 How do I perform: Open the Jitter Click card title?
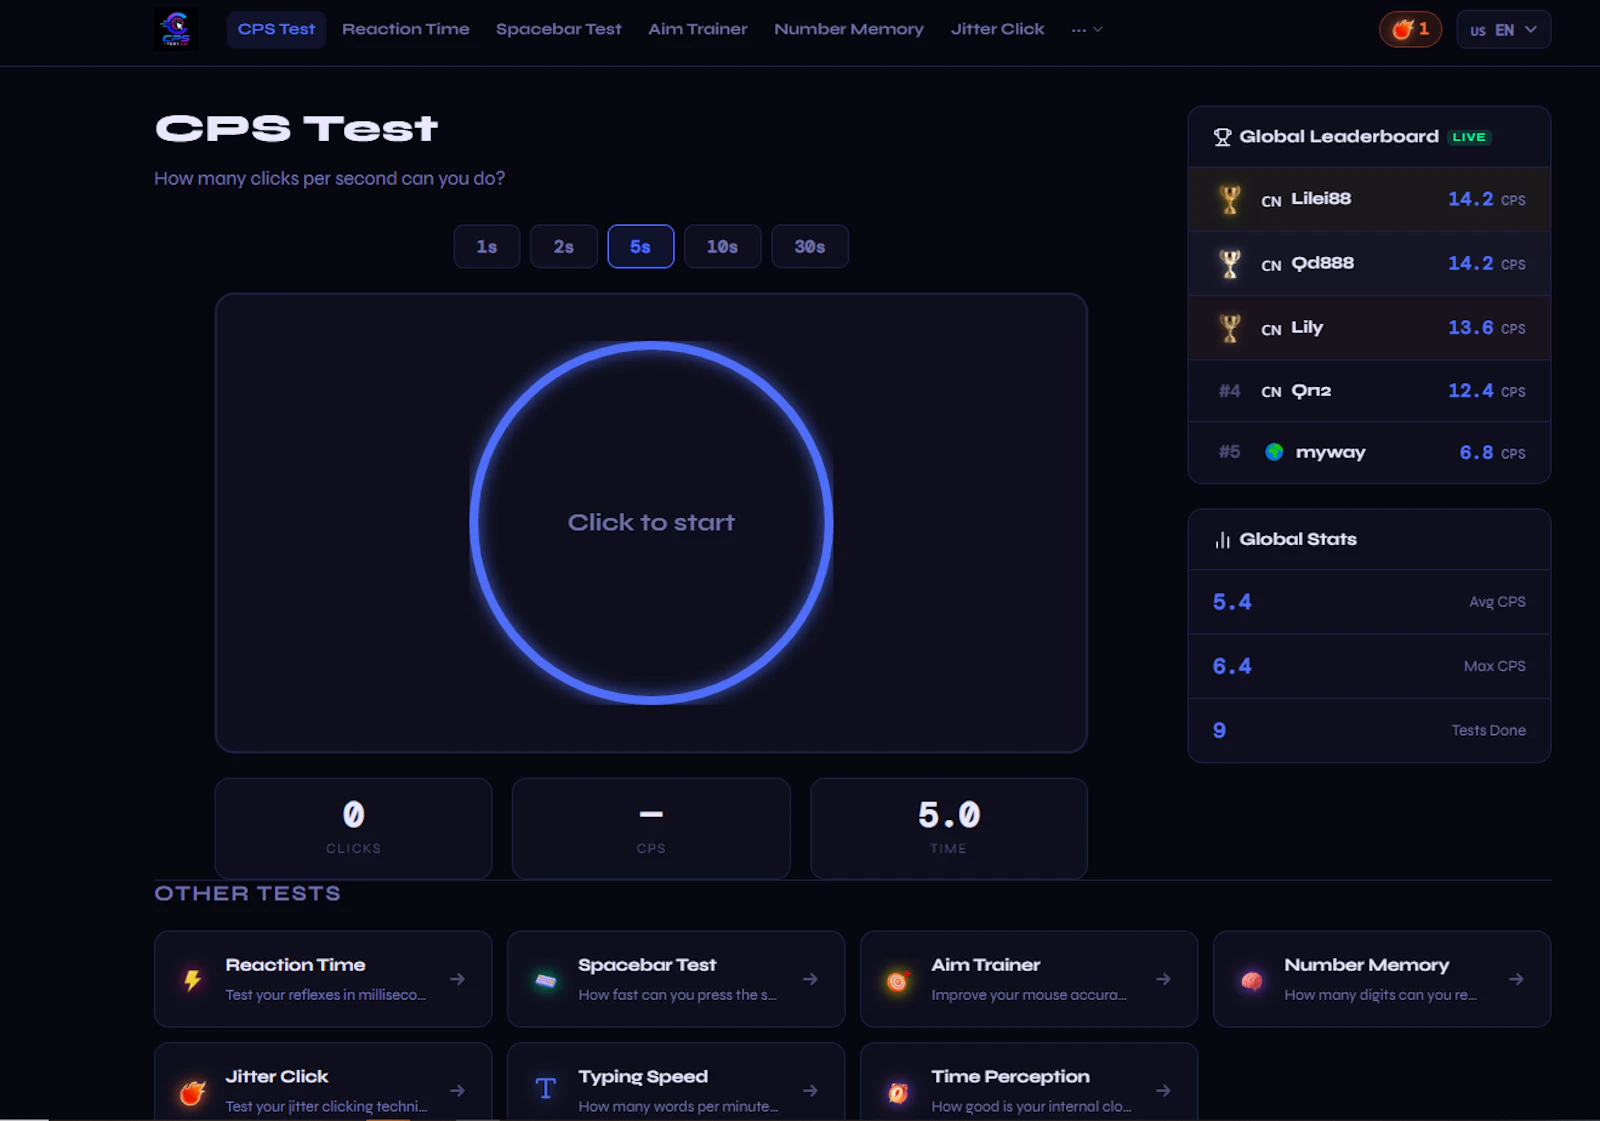(277, 1077)
